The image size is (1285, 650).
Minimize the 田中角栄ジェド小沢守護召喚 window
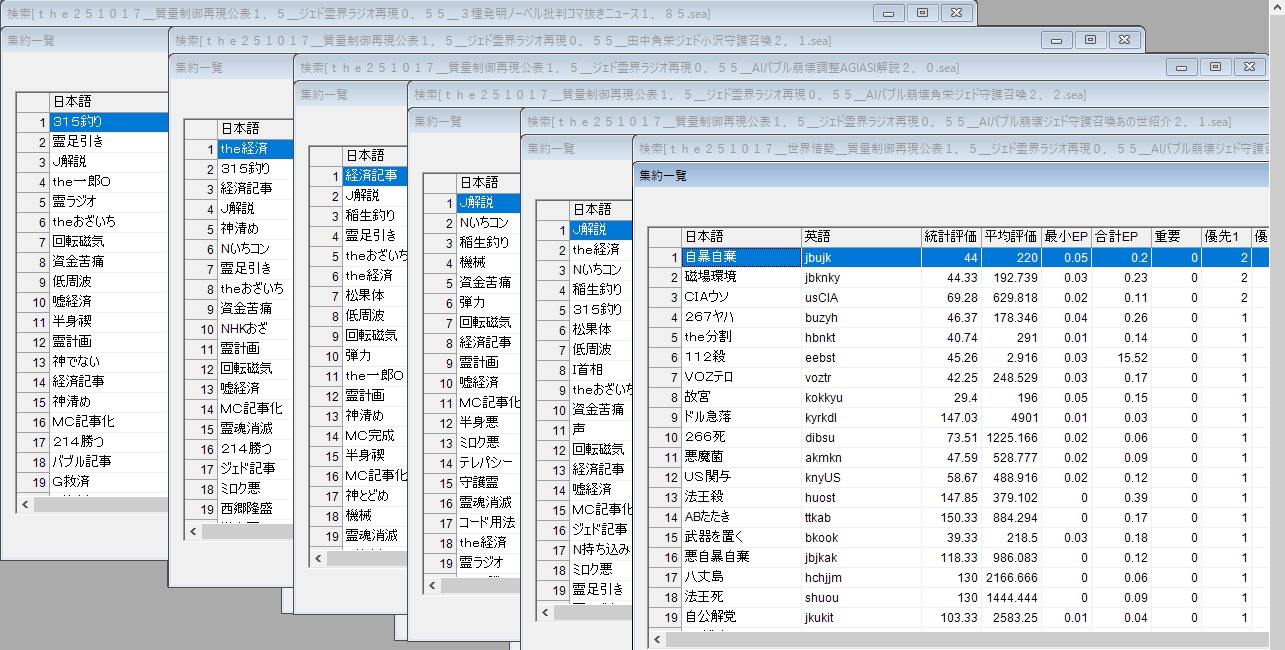tap(1055, 40)
